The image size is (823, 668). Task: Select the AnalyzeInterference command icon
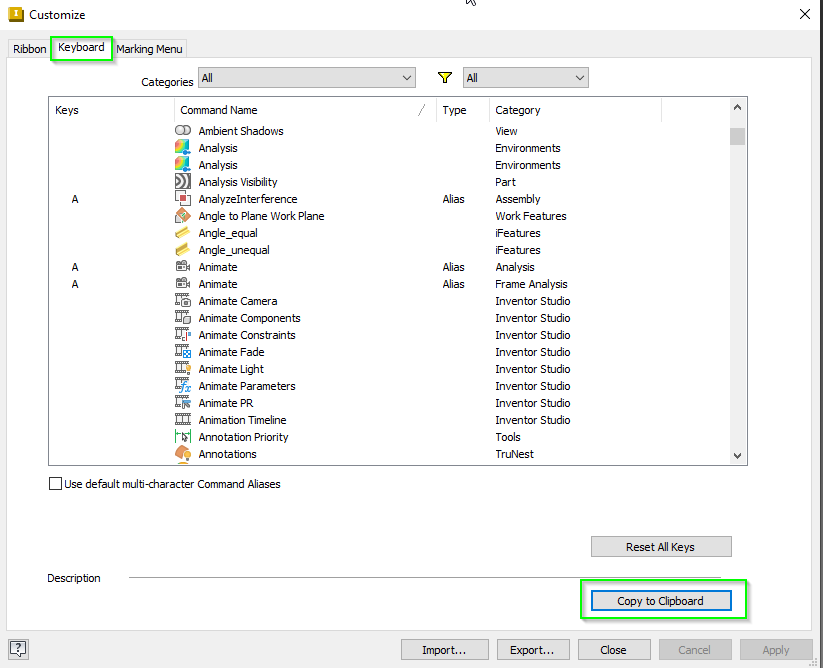click(x=183, y=198)
